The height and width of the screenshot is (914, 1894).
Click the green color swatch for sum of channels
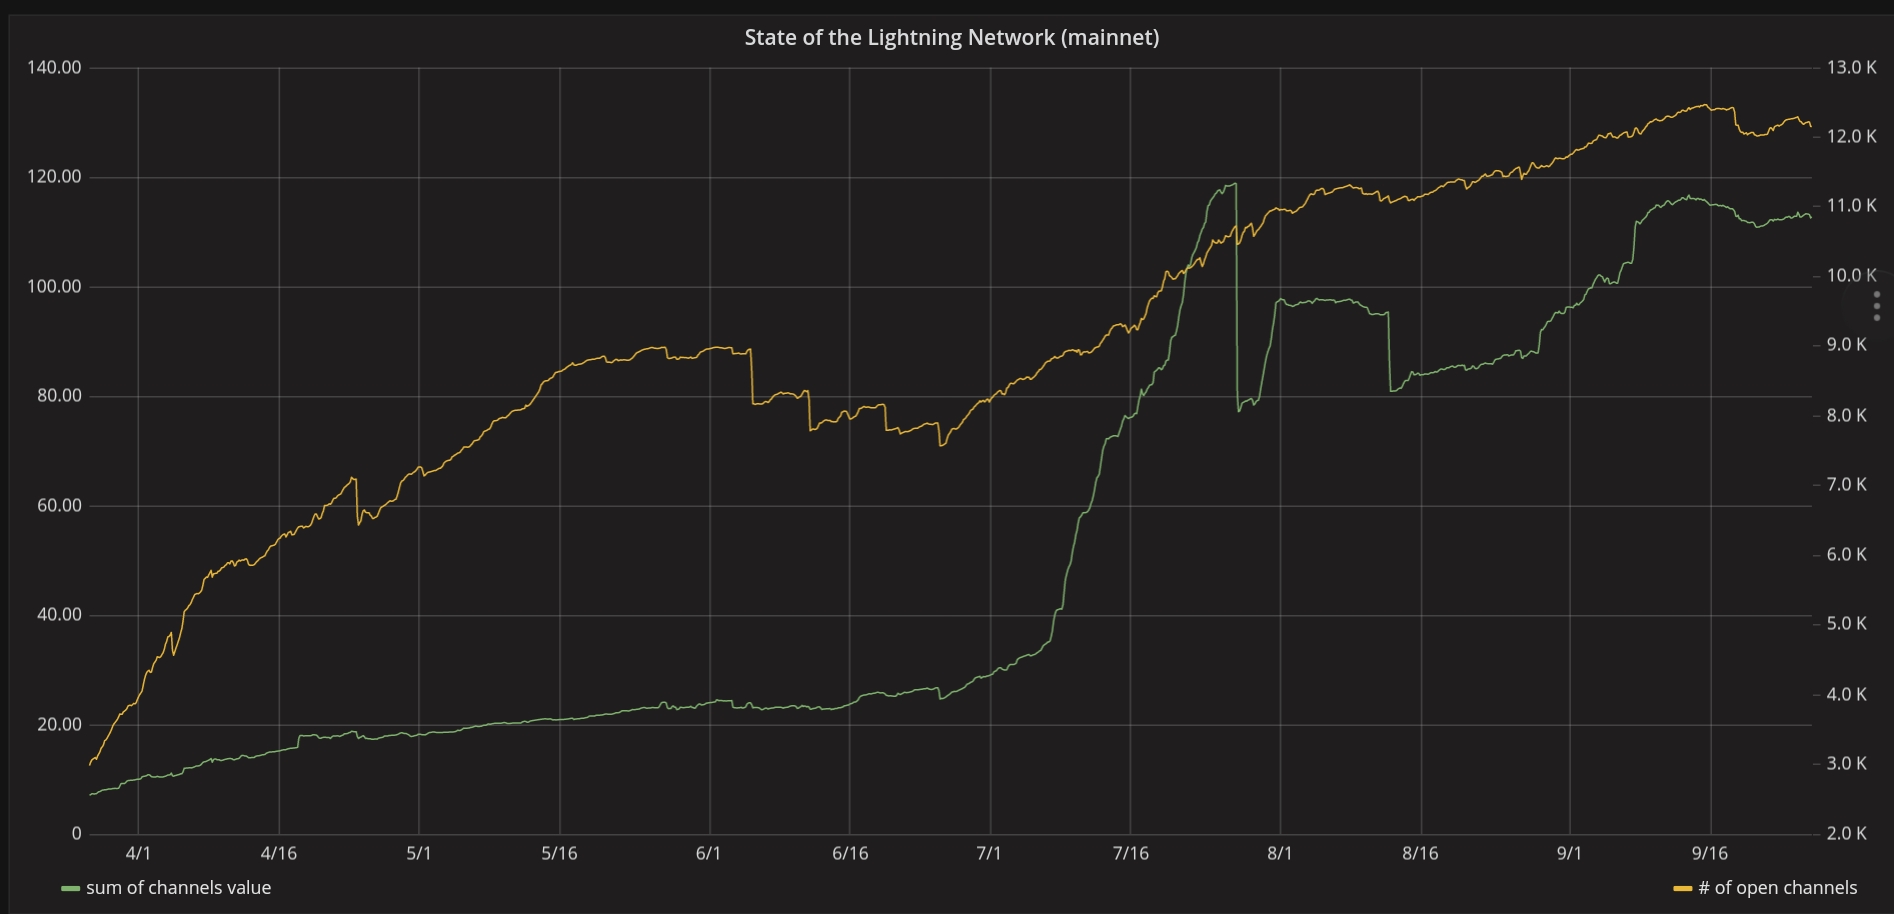point(70,889)
